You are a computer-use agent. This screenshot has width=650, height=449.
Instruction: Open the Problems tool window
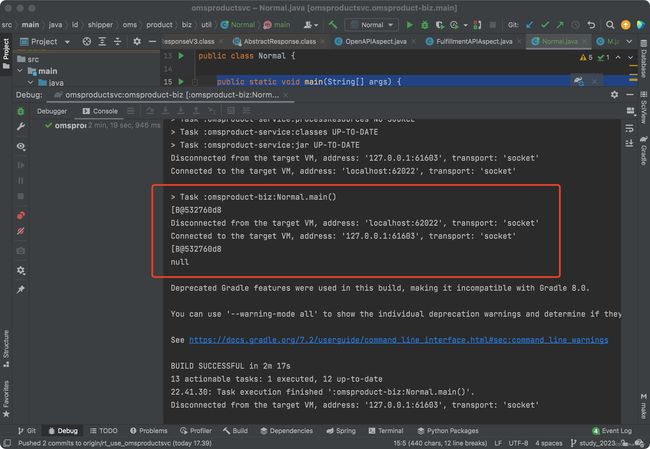coord(149,431)
